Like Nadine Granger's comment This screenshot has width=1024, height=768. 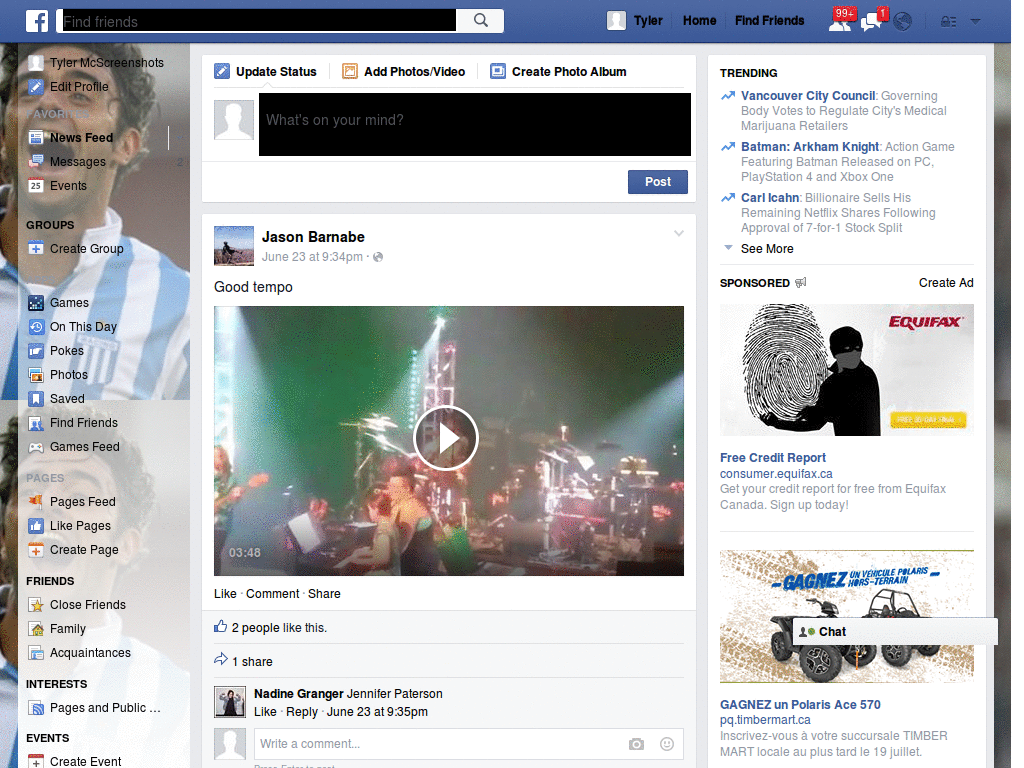(265, 712)
